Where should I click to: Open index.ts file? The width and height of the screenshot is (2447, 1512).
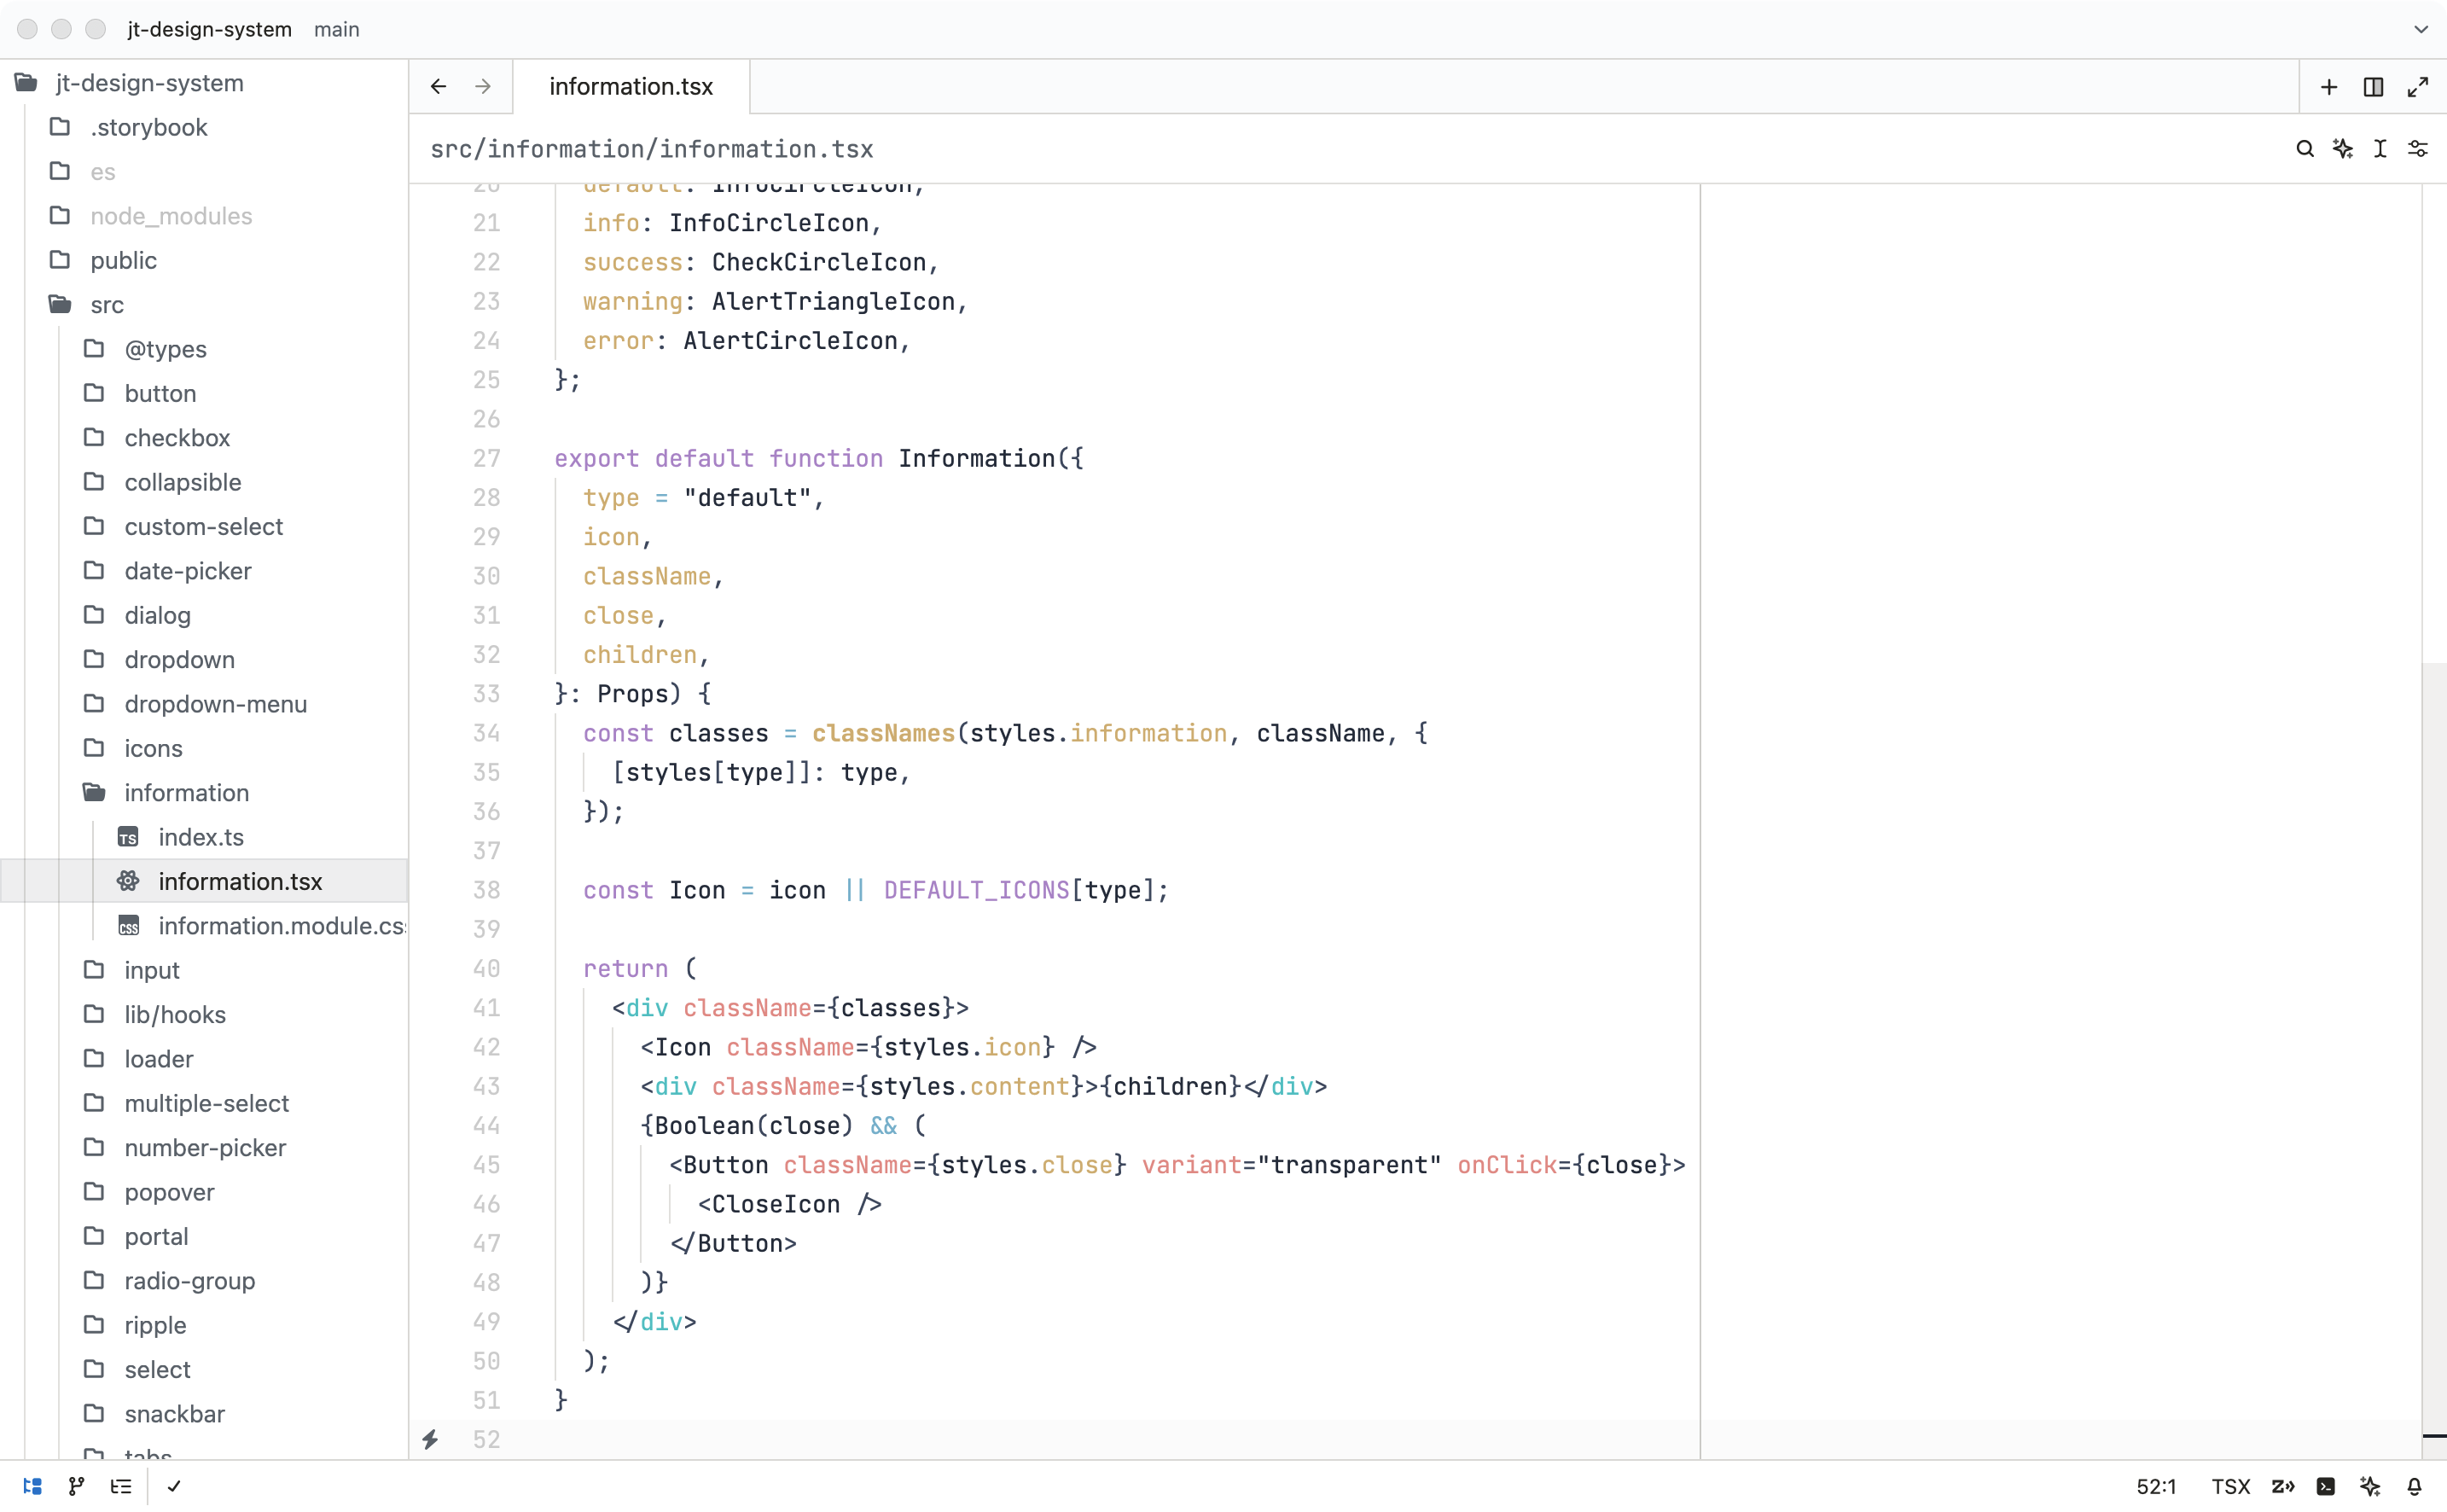(204, 836)
